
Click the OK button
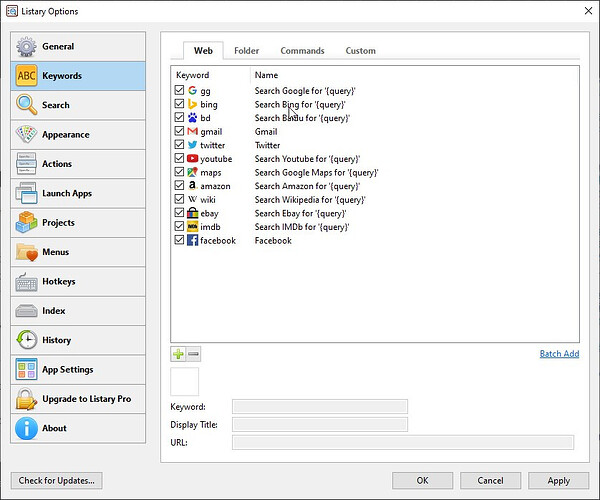click(422, 480)
